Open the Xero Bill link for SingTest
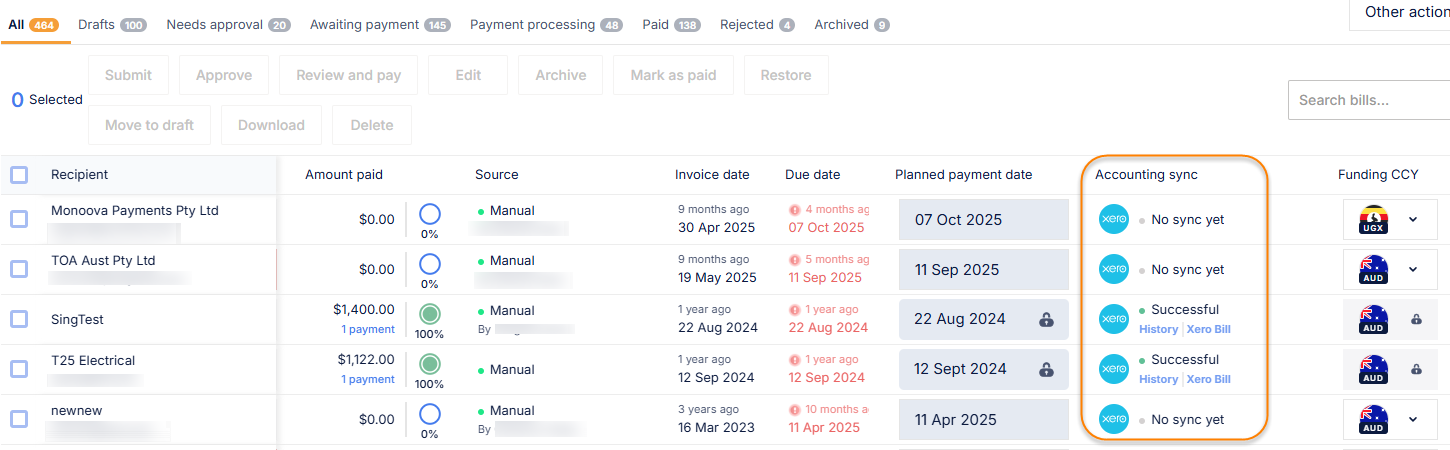 click(x=1209, y=329)
